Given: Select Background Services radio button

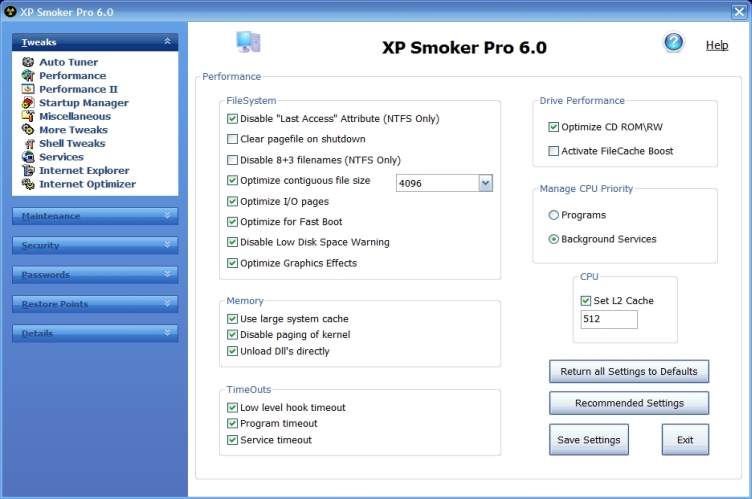Looking at the screenshot, I should pyautogui.click(x=553, y=239).
